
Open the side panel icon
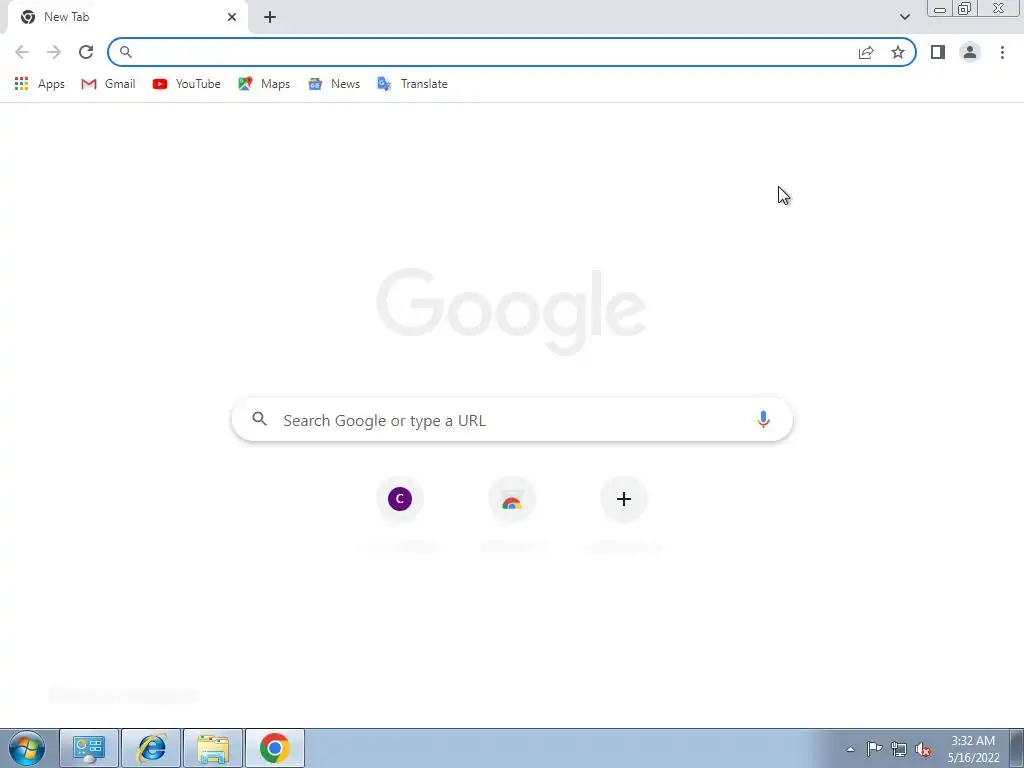click(x=938, y=52)
